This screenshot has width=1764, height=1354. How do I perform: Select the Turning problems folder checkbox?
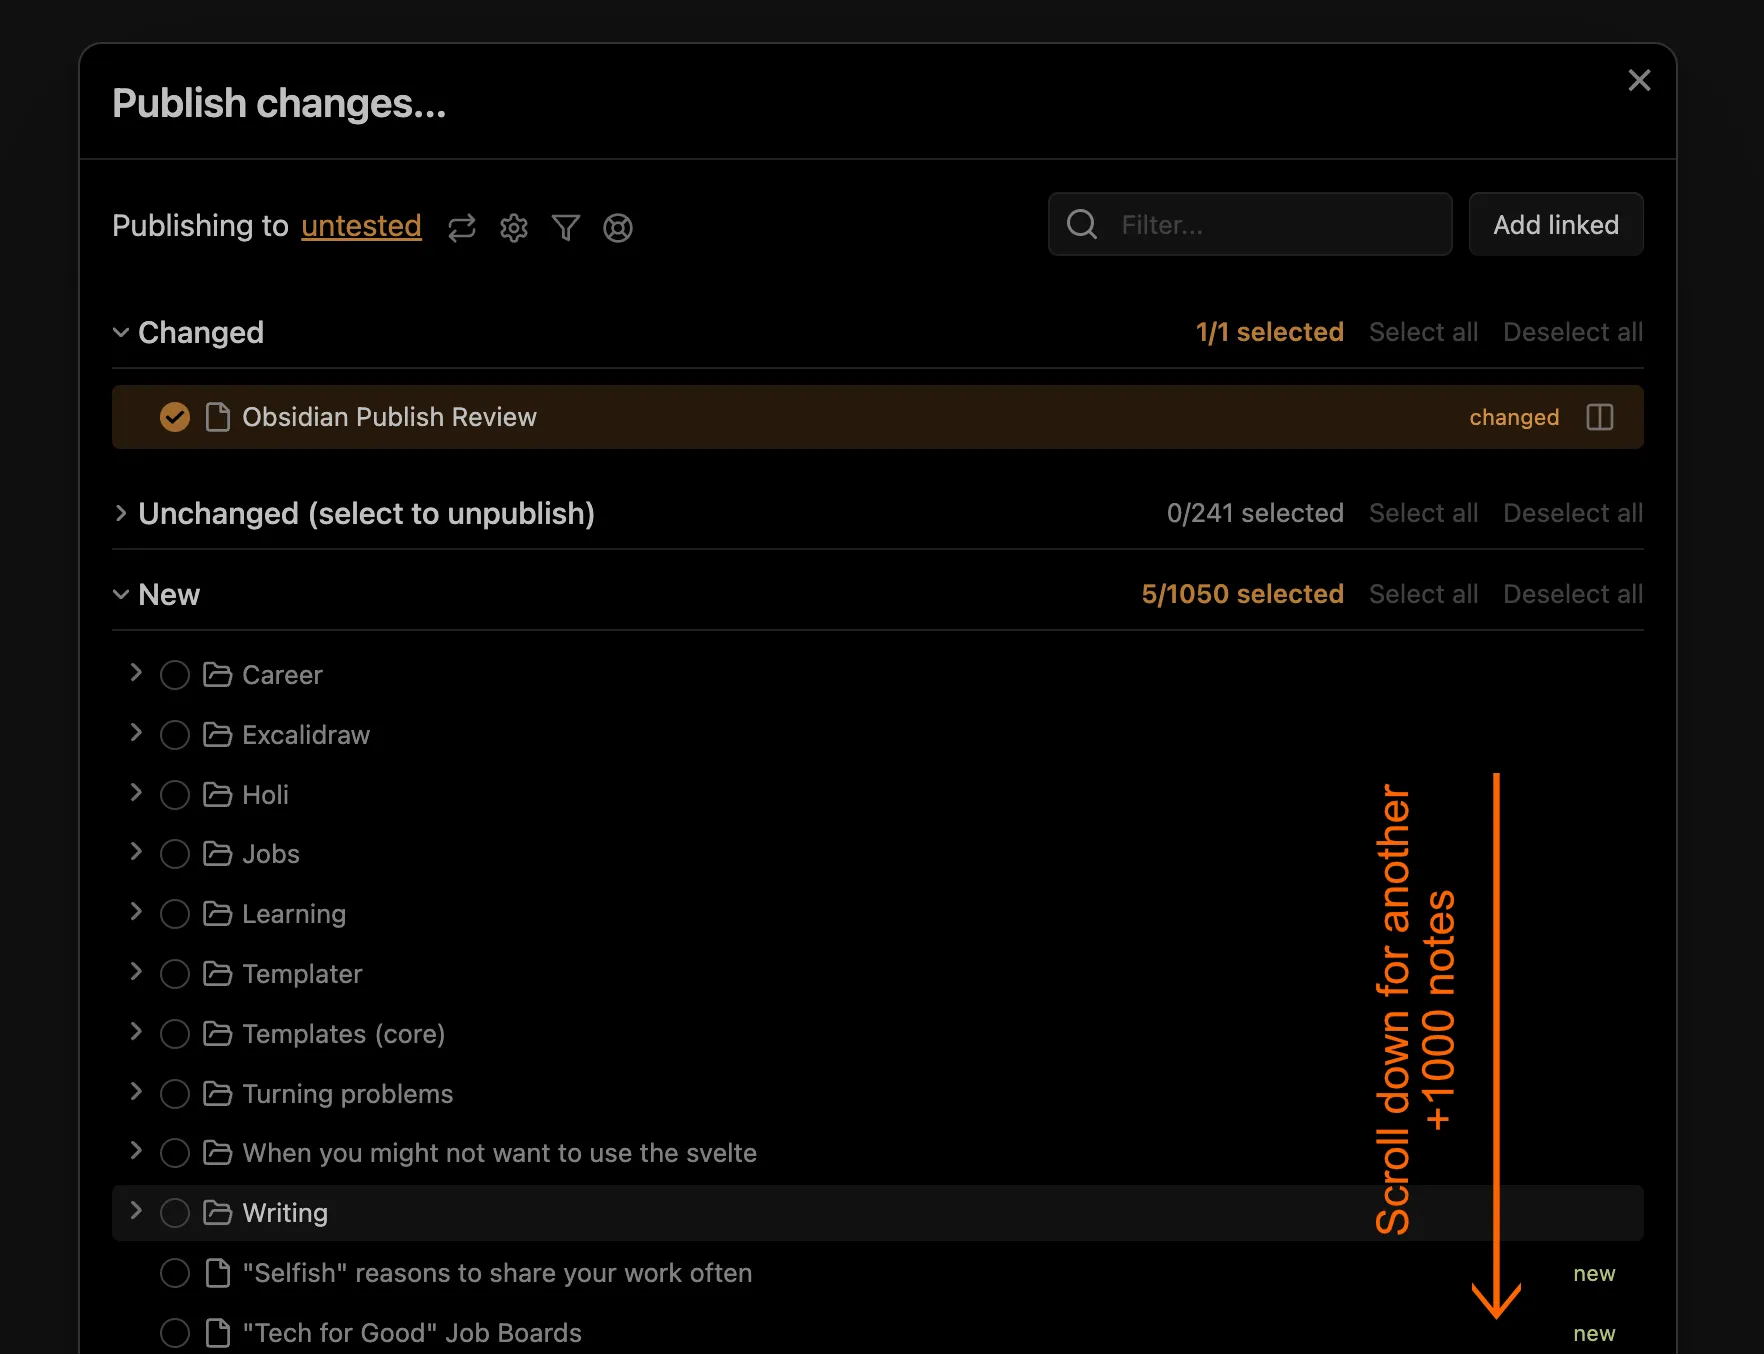(x=175, y=1094)
